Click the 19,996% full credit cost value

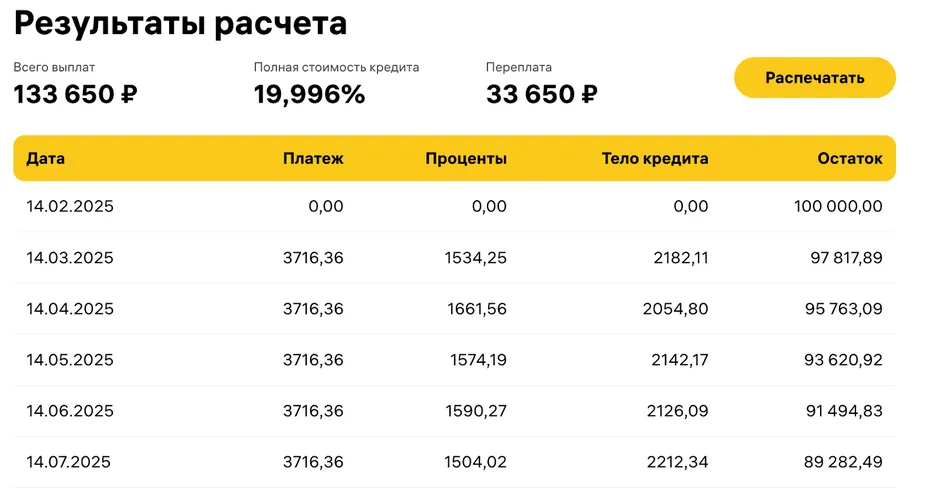(309, 95)
